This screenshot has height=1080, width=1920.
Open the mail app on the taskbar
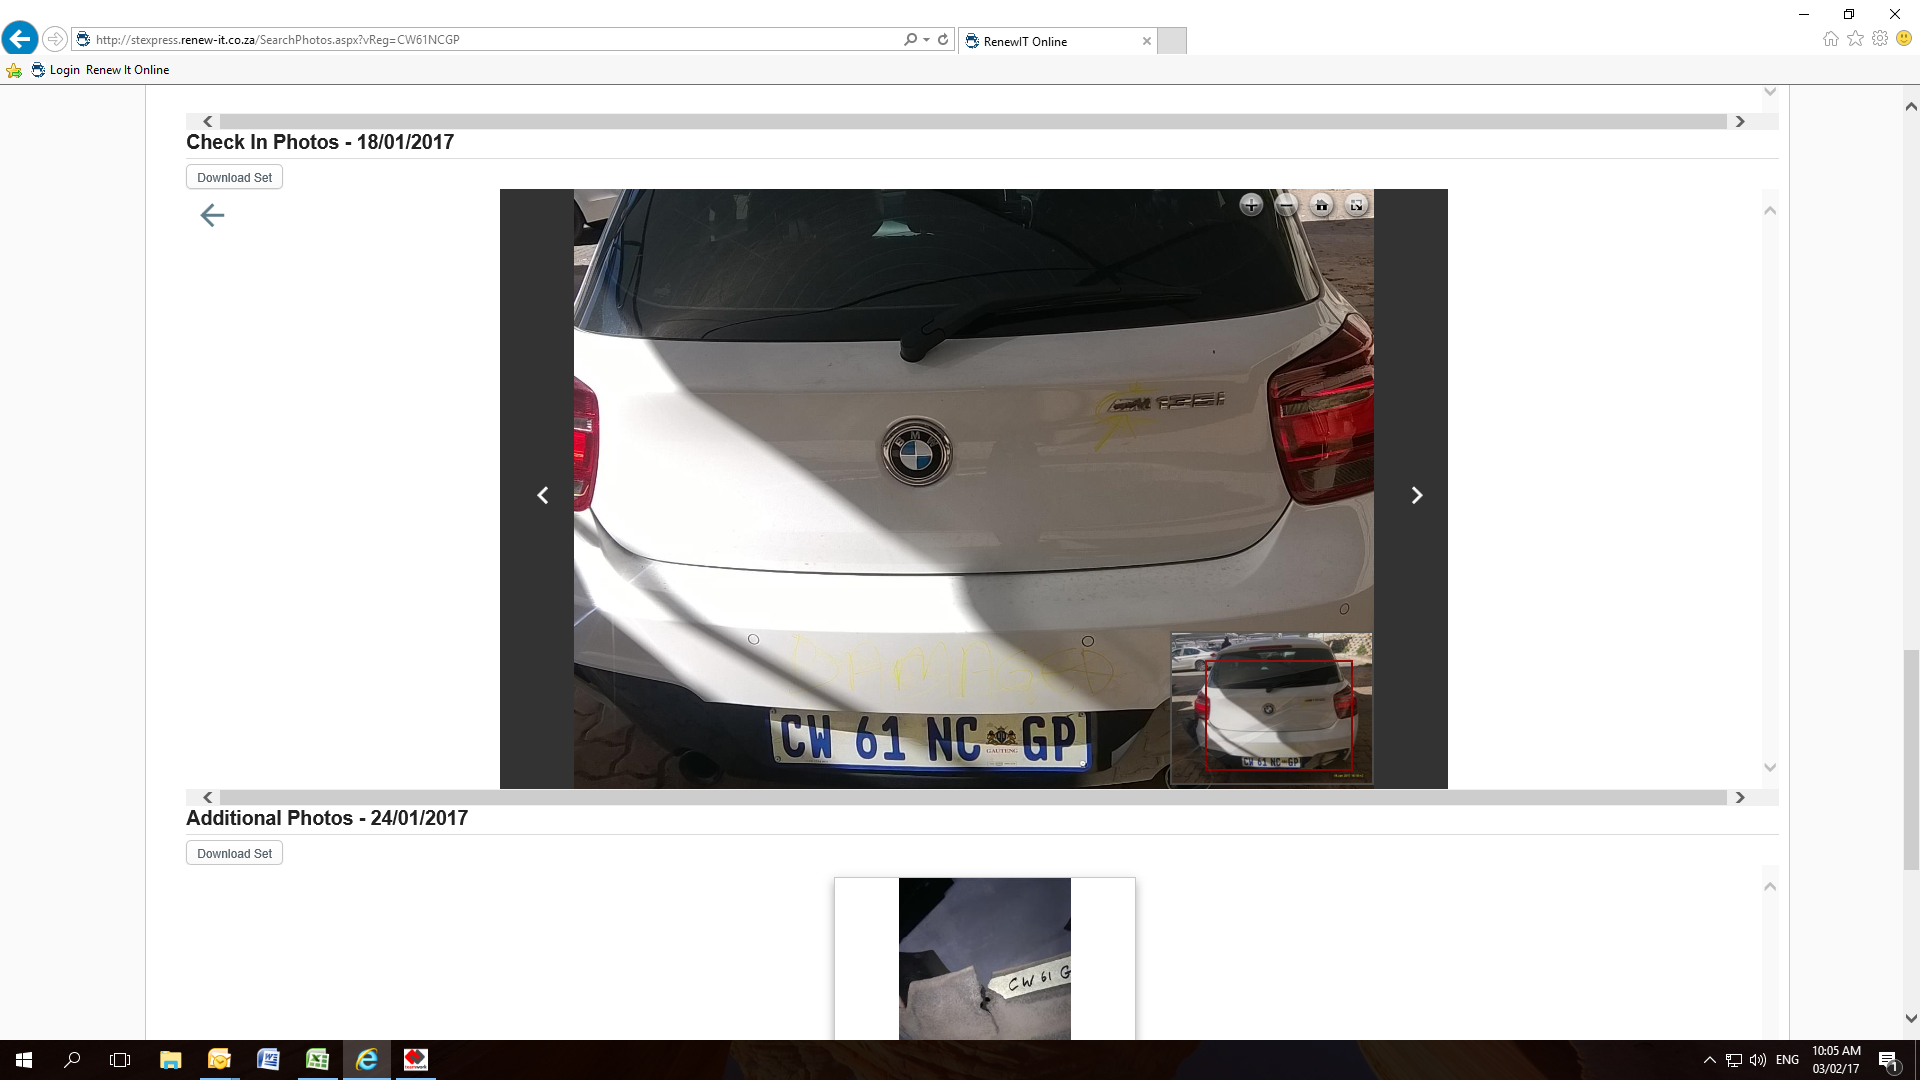click(219, 1060)
